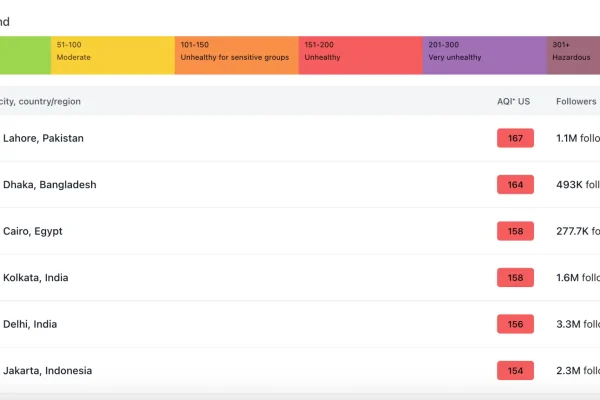The width and height of the screenshot is (600, 400).
Task: Select the Cairo, Egypt row
Action: 300,231
